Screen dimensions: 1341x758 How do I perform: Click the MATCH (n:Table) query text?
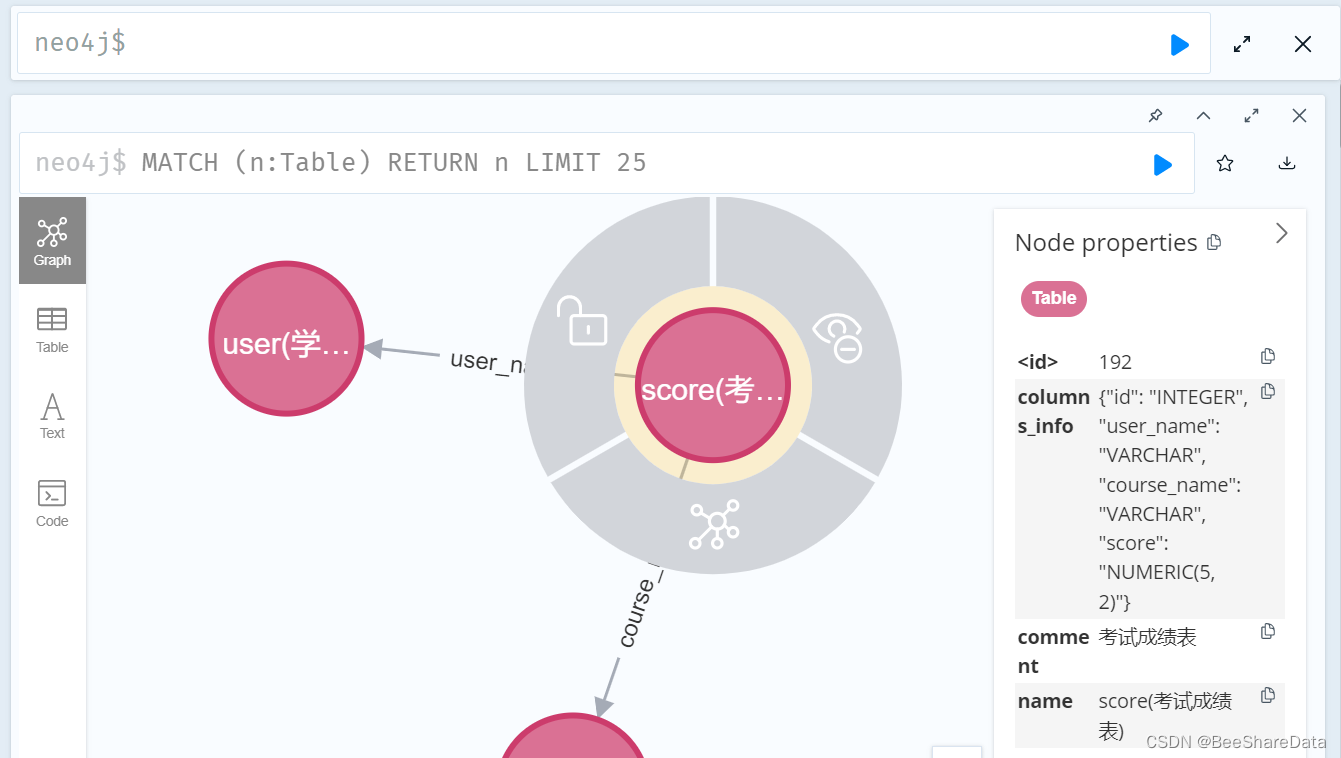point(394,163)
